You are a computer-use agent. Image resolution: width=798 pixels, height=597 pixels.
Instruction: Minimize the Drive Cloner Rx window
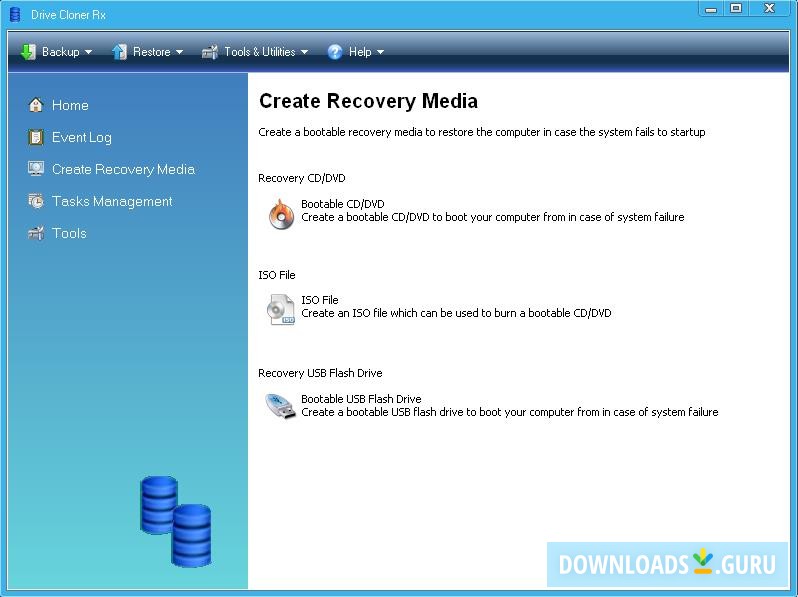coord(711,9)
